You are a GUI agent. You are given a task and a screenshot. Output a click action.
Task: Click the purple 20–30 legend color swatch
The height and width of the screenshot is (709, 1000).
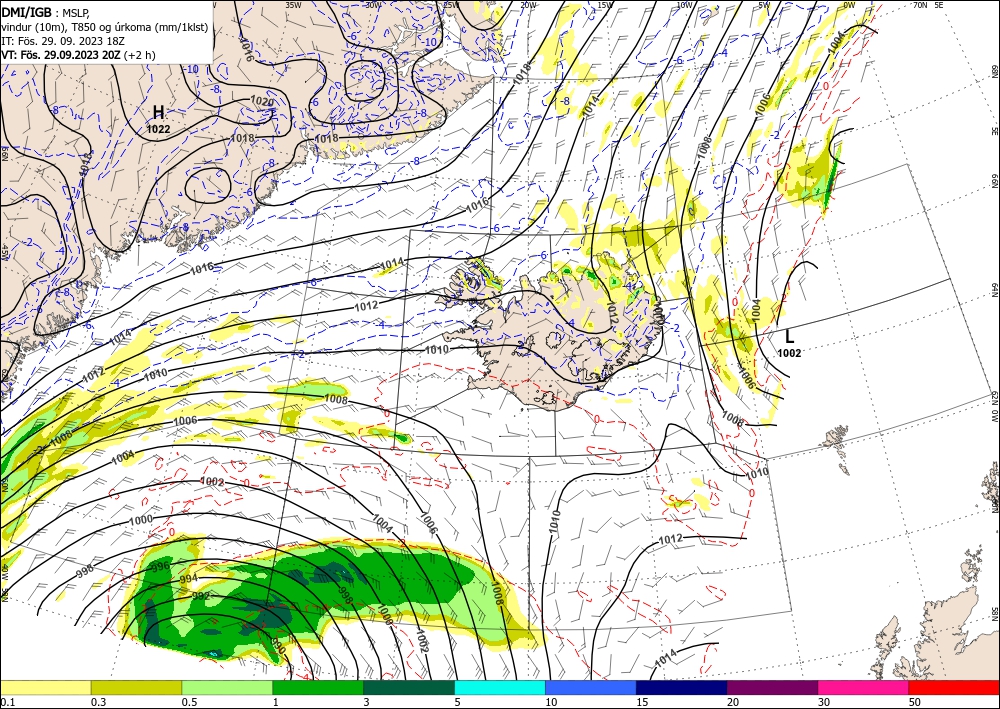click(x=772, y=687)
